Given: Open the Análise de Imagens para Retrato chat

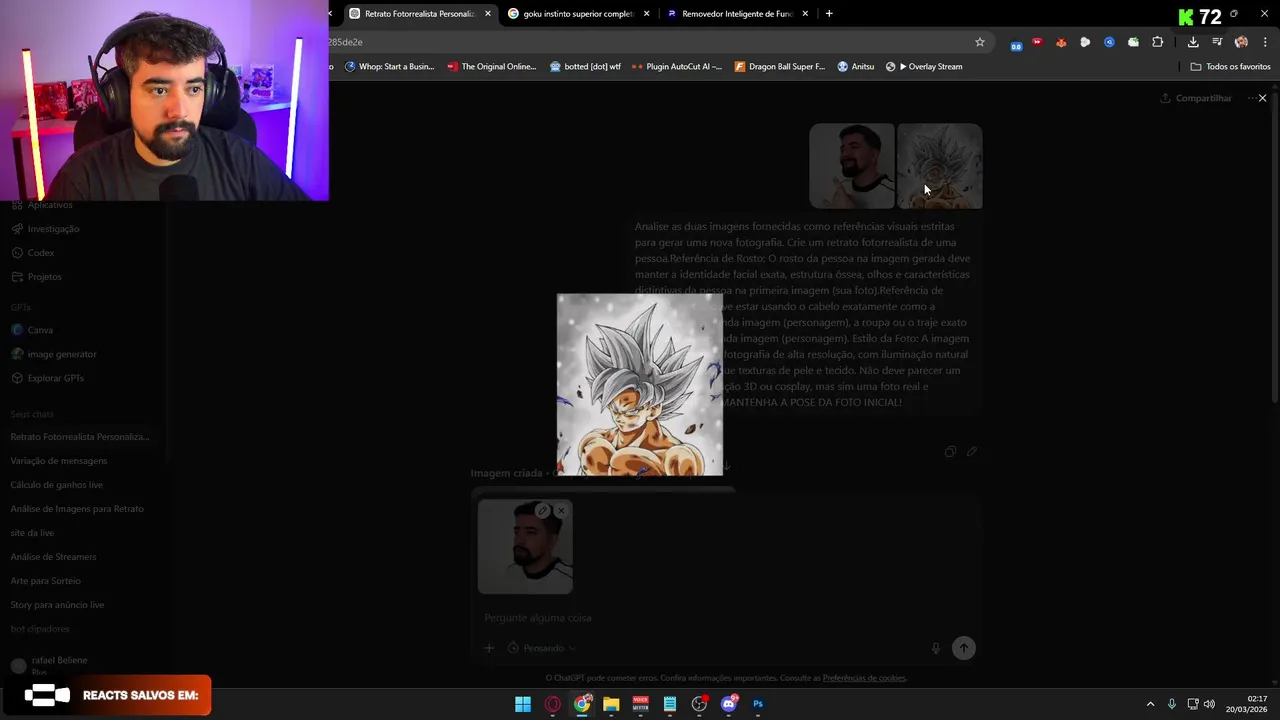Looking at the screenshot, I should pyautogui.click(x=77, y=509).
